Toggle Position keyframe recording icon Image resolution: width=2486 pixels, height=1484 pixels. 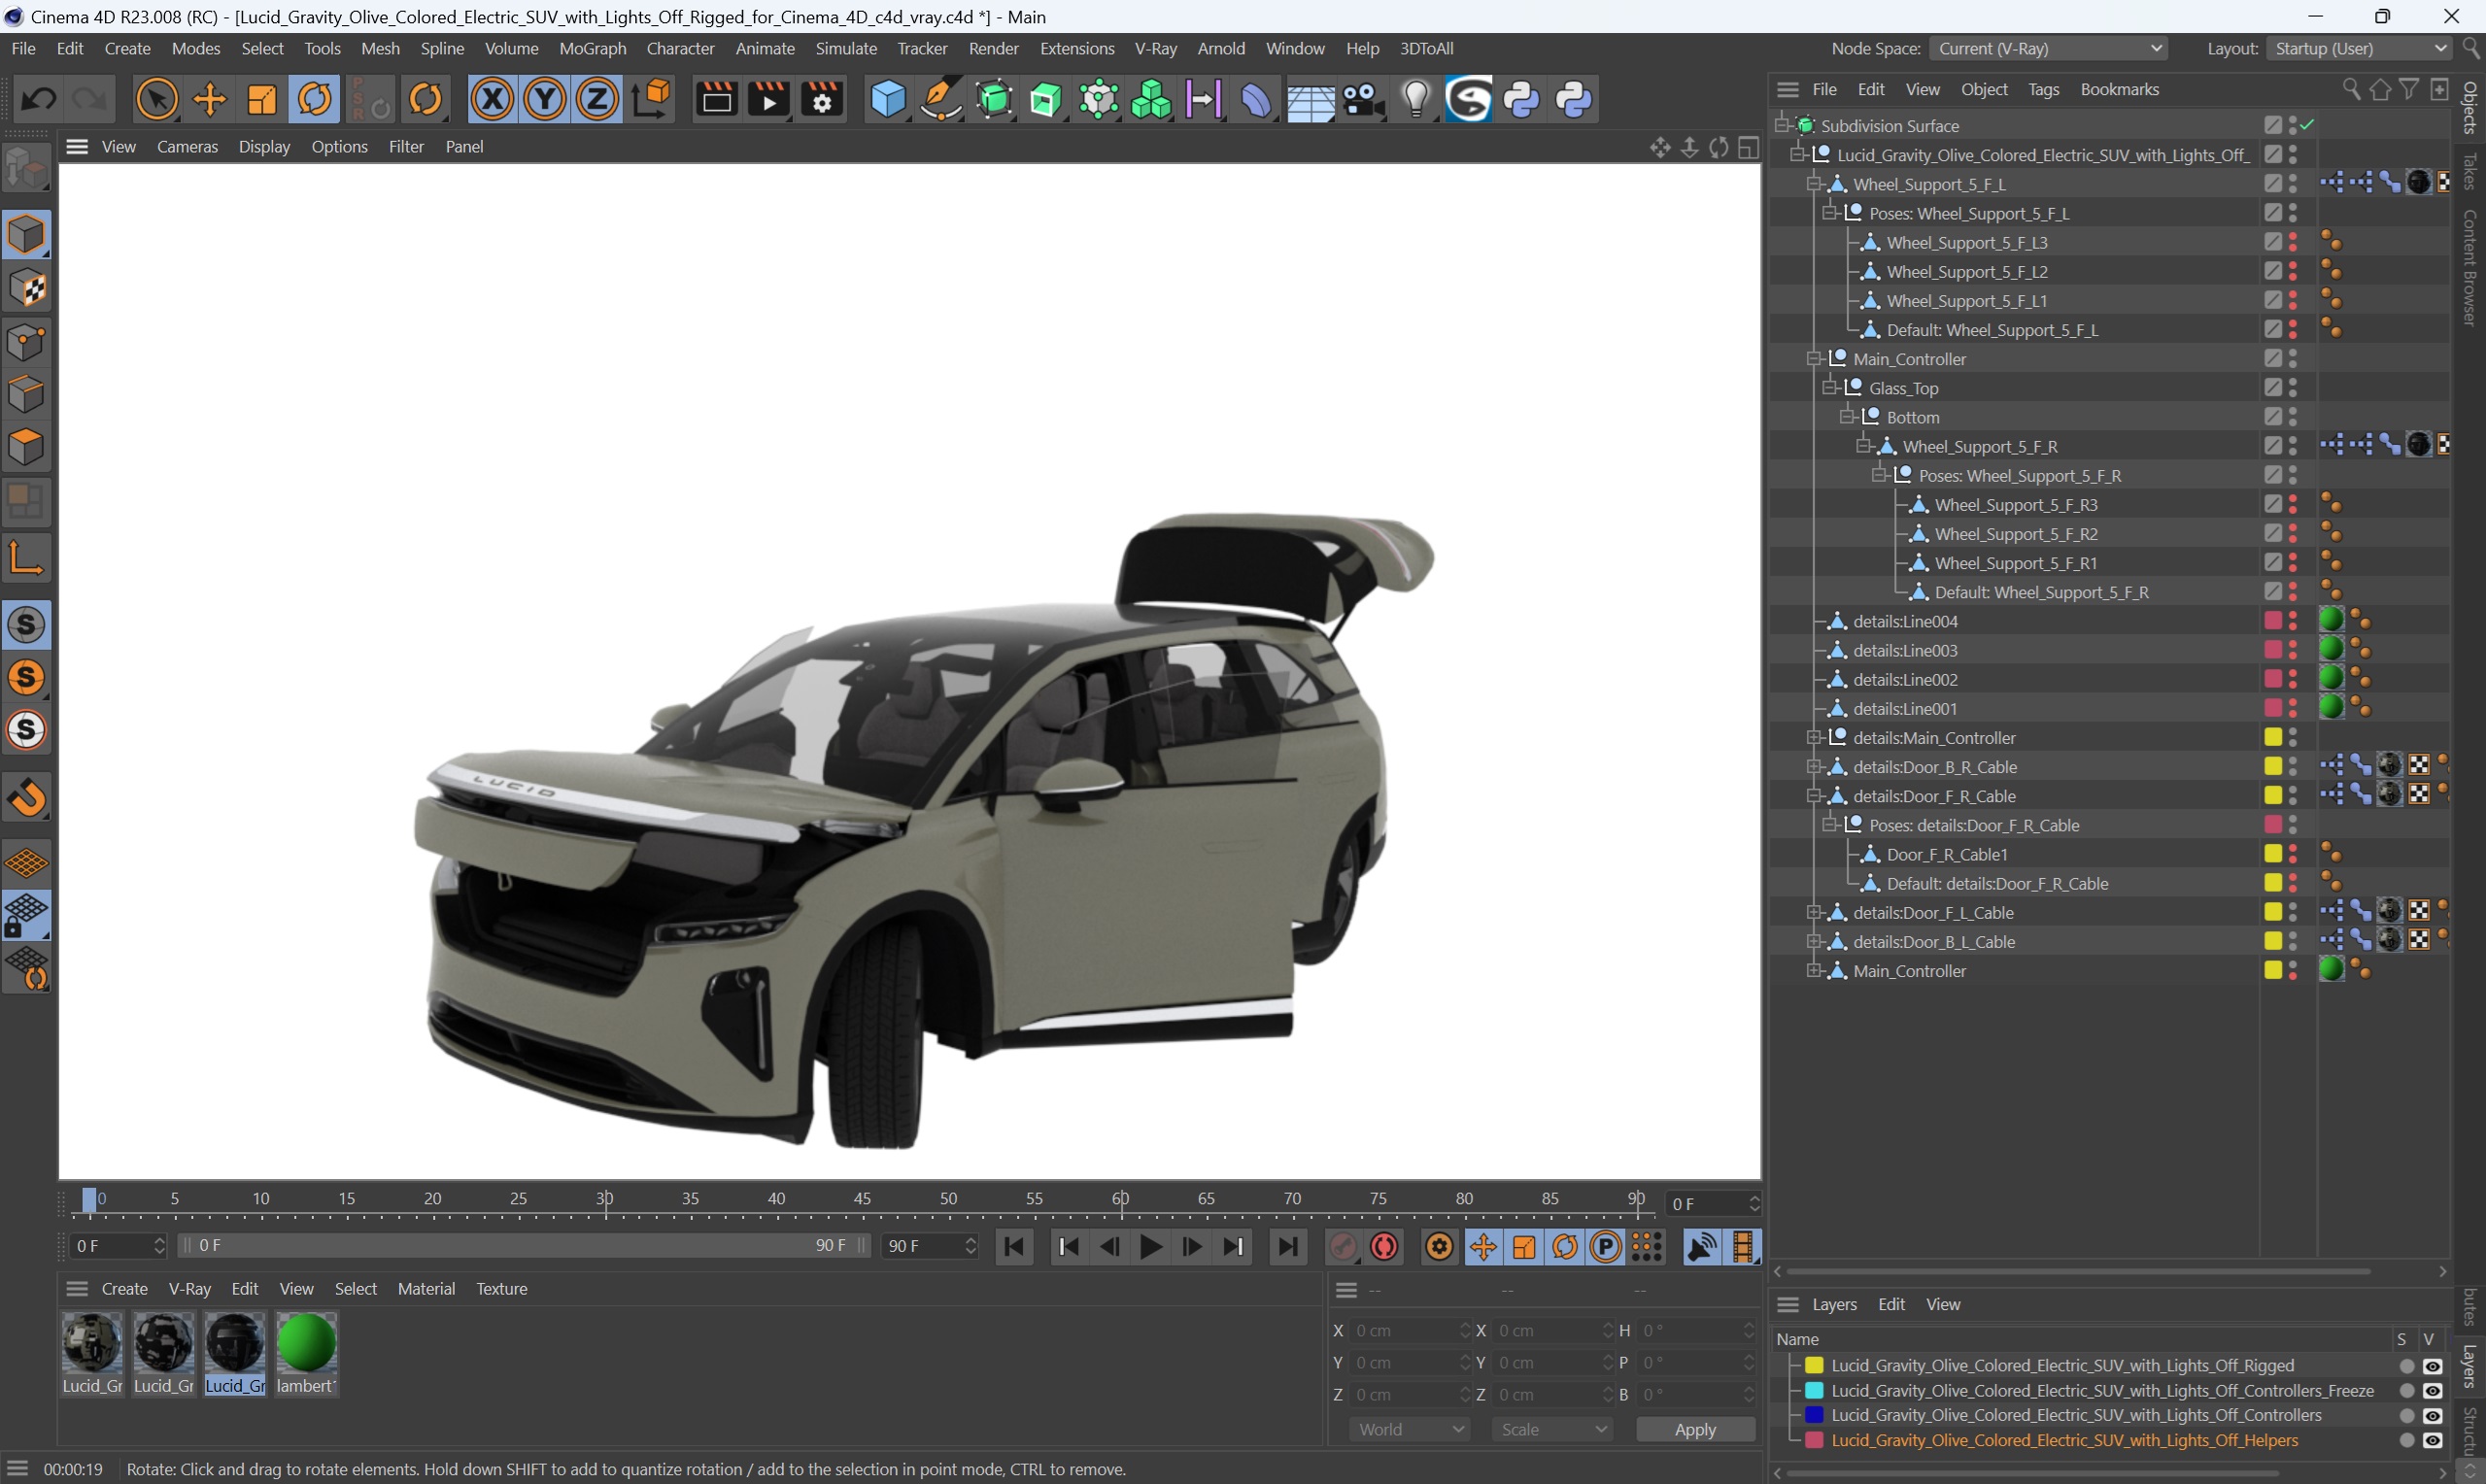coord(1482,1246)
